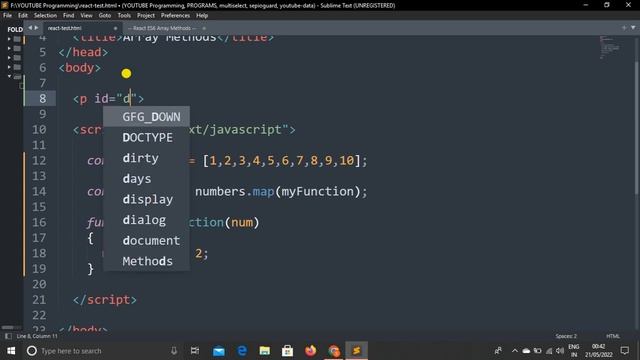Expand the third sidebar folder
The width and height of the screenshot is (640, 360).
pyautogui.click(x=9, y=58)
